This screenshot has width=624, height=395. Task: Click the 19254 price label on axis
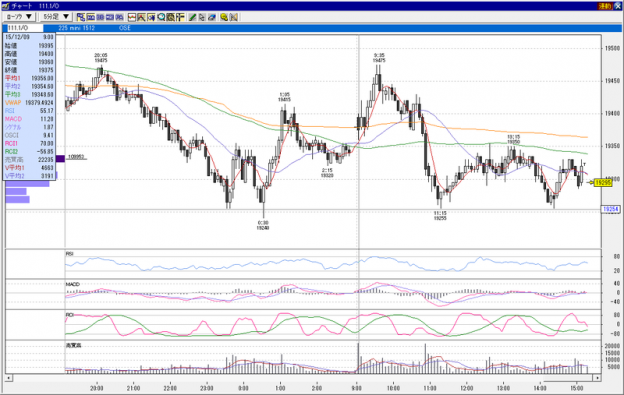click(x=610, y=209)
